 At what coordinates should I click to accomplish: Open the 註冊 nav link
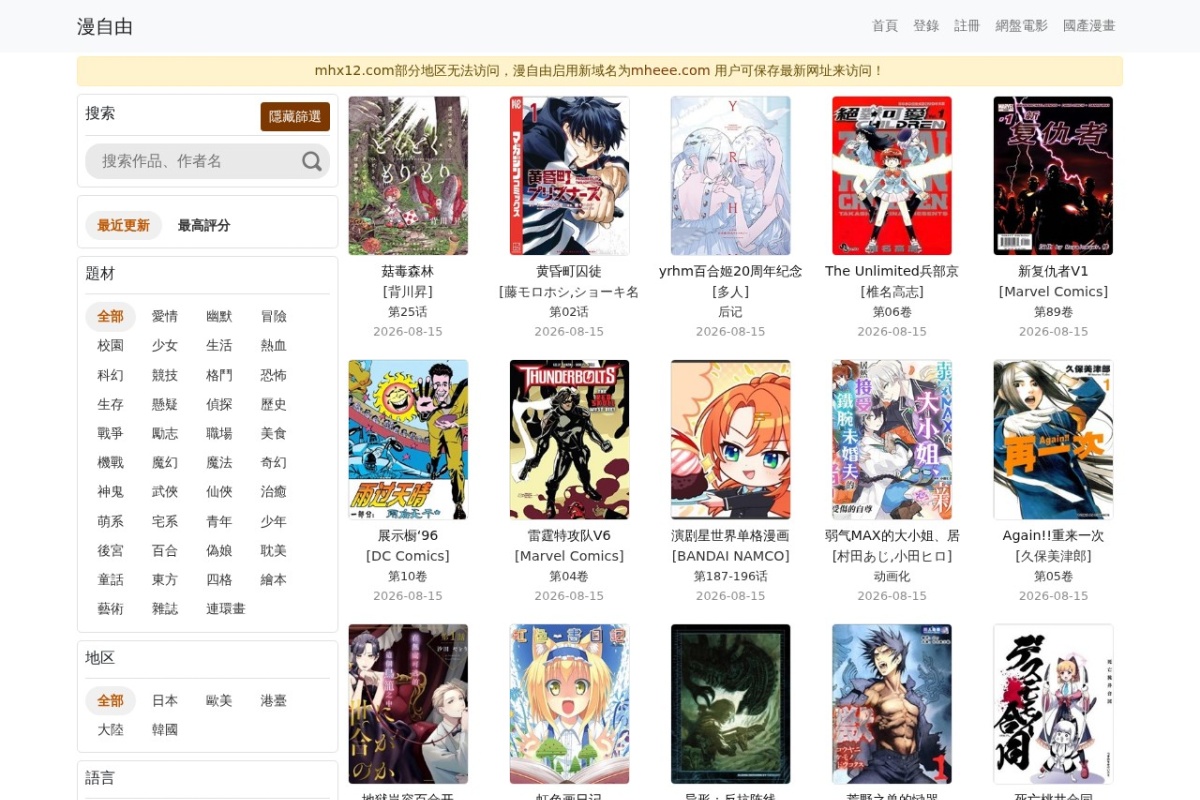967,26
